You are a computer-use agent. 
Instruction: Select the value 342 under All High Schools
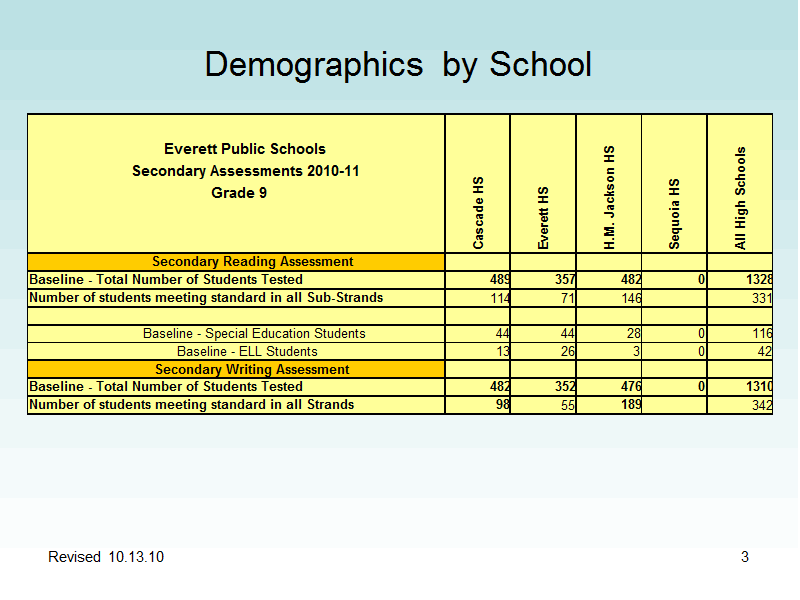(x=762, y=405)
